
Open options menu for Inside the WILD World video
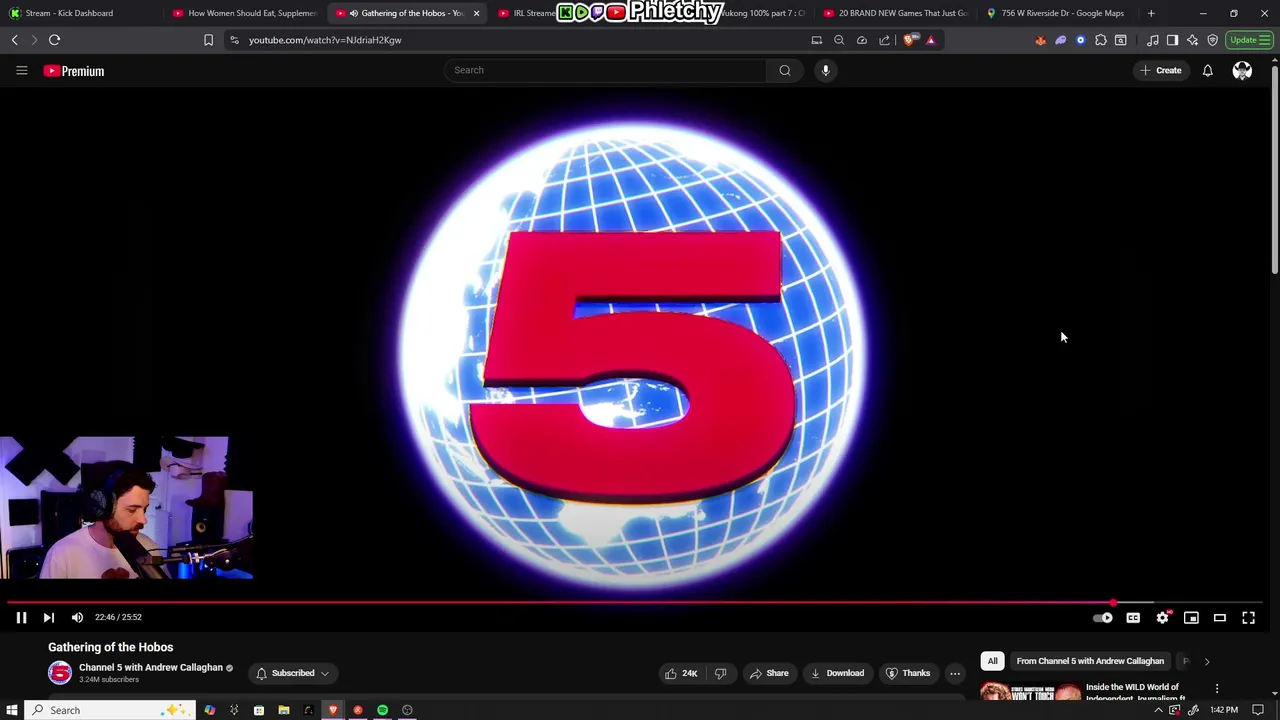(1217, 689)
